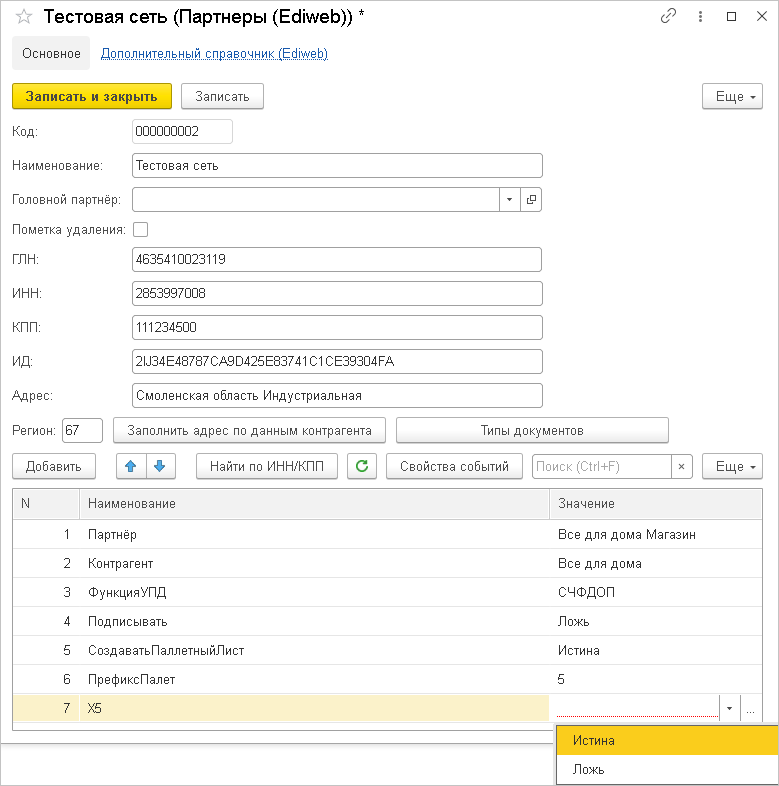Toggle the Пометка удаления checkbox

pos(140,229)
